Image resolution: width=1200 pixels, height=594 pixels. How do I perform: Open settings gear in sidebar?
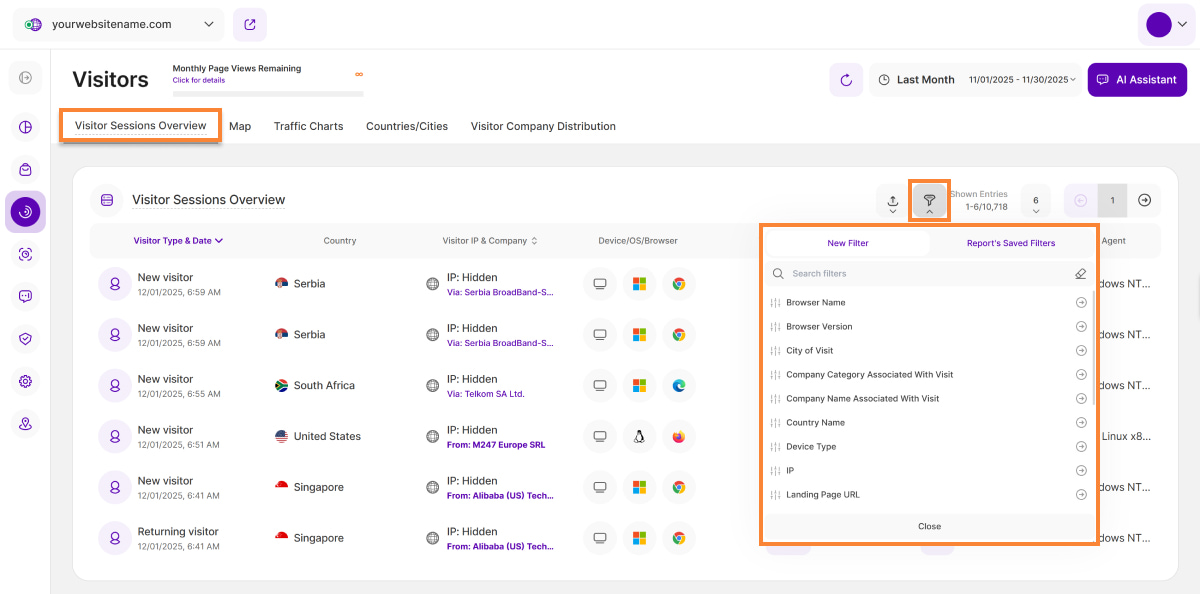pyautogui.click(x=25, y=381)
